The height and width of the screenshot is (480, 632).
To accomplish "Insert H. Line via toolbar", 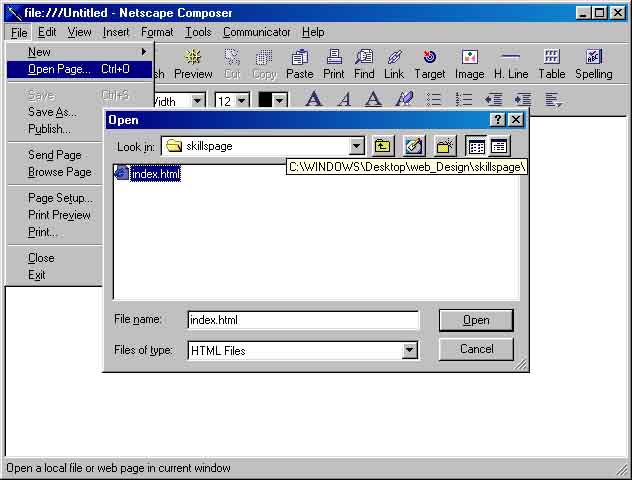I will (511, 64).
